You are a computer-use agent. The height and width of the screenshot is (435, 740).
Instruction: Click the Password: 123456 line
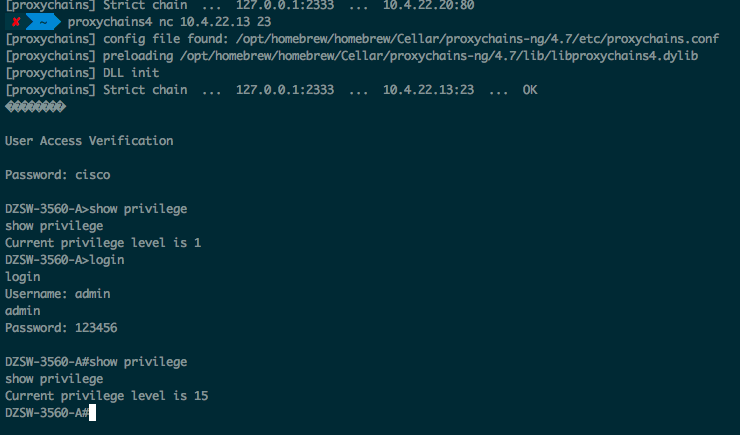61,327
